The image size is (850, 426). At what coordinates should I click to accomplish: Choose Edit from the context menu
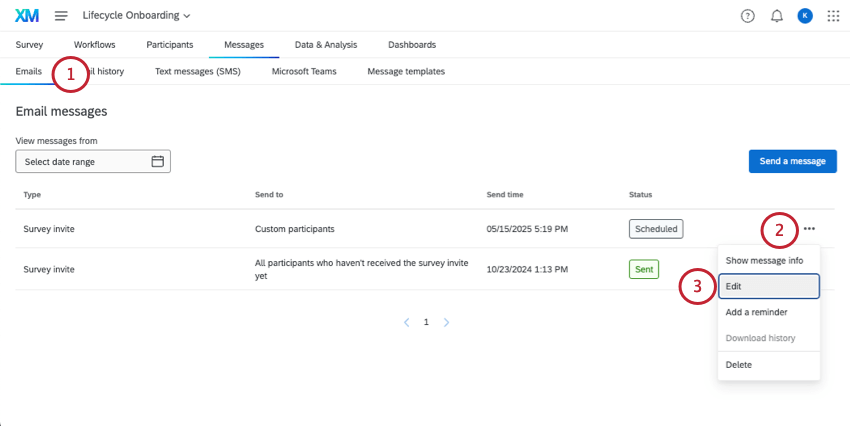pos(768,286)
